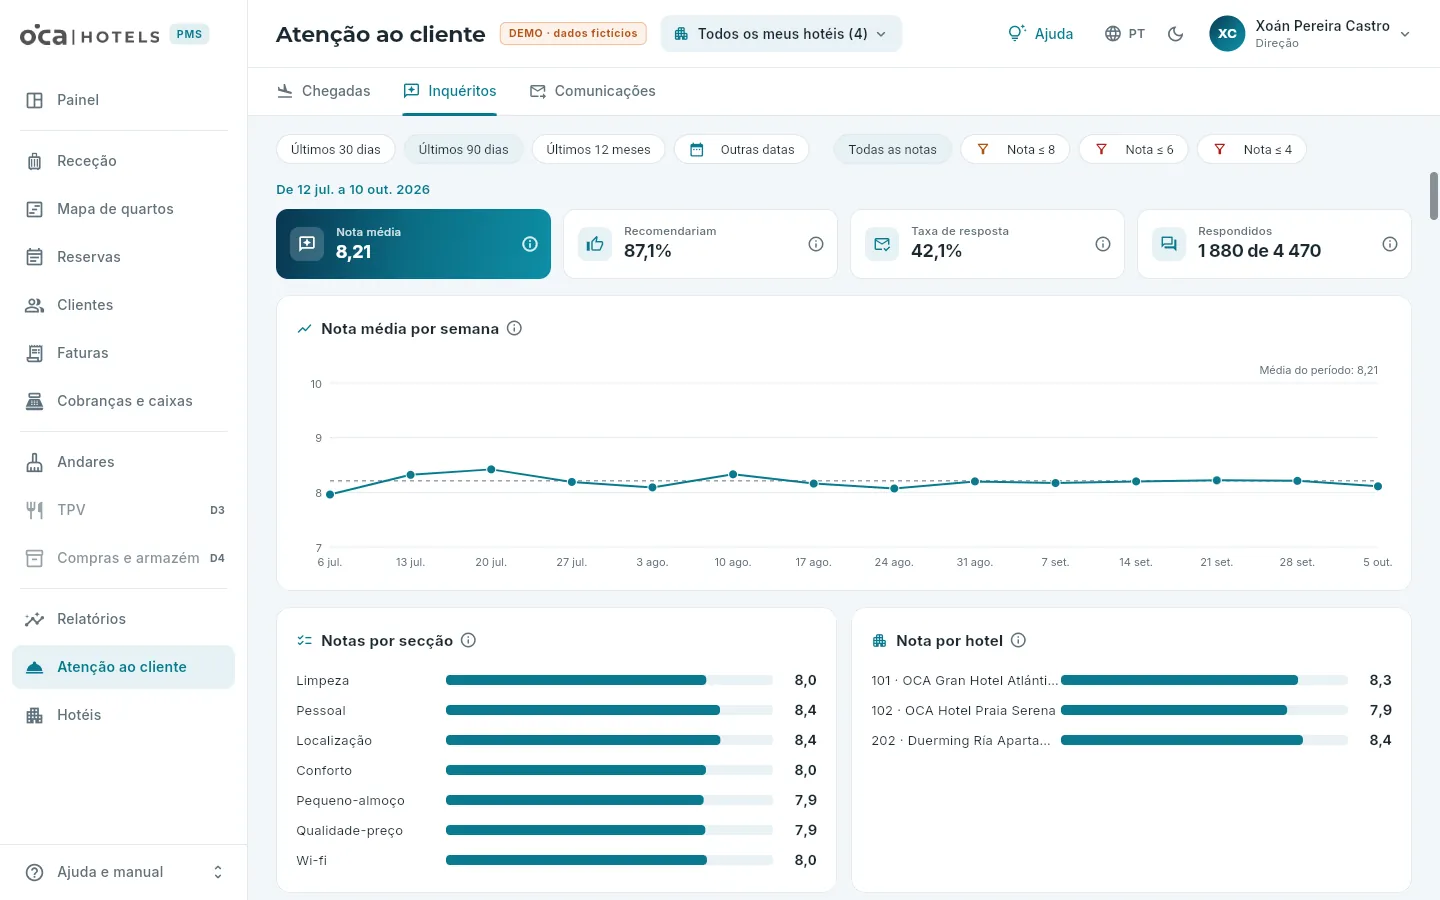Screen dimensions: 1440x900
Task: Open Clientes section
Action: click(123, 305)
